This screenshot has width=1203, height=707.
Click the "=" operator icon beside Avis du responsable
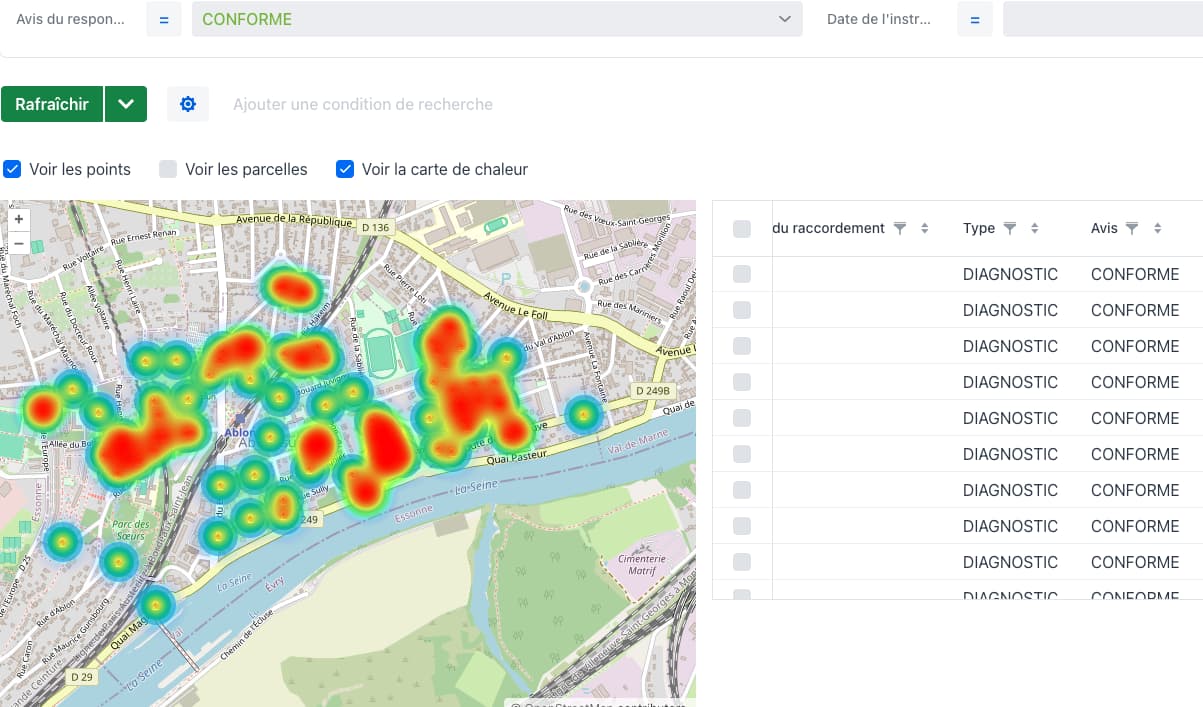pos(163,18)
